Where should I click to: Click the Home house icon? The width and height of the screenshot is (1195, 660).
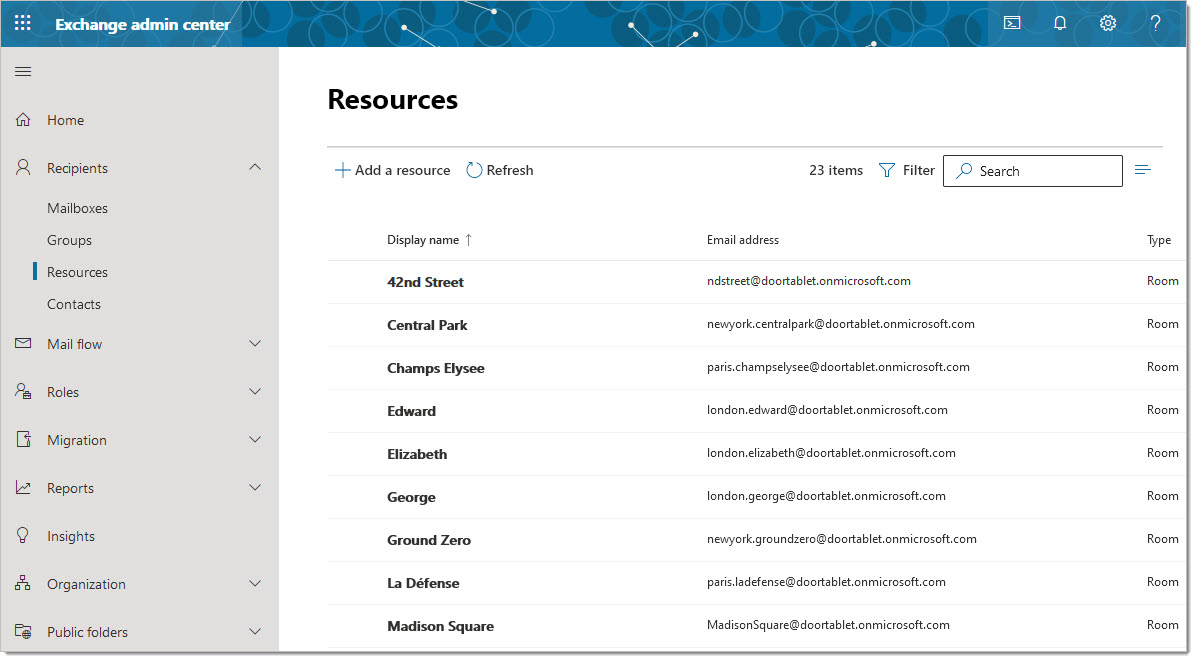click(23, 120)
